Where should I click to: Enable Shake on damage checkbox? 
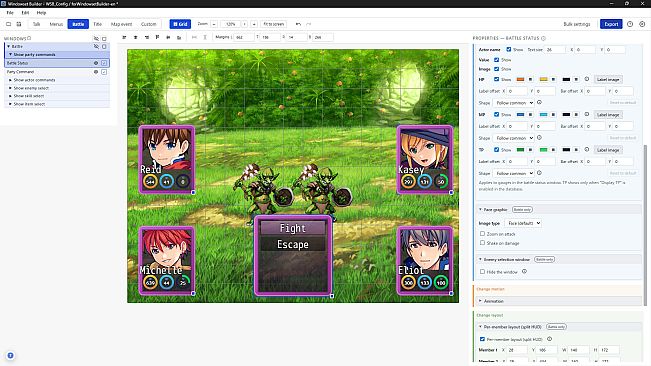[x=482, y=243]
